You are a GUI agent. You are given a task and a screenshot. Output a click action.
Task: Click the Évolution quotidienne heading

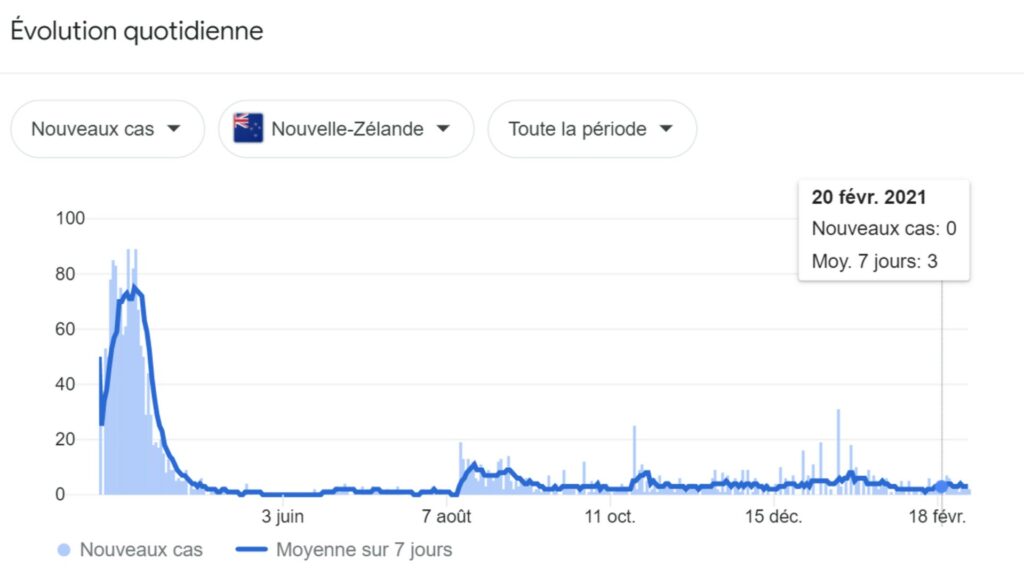click(x=137, y=31)
